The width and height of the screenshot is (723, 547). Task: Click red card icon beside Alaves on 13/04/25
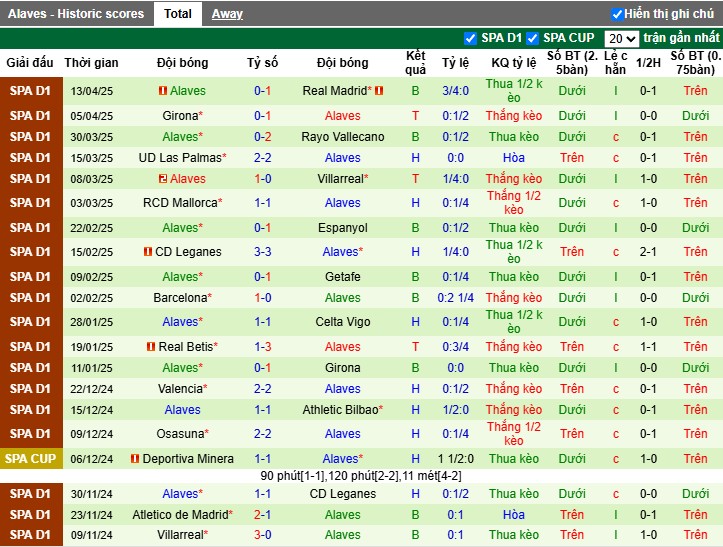(x=163, y=91)
